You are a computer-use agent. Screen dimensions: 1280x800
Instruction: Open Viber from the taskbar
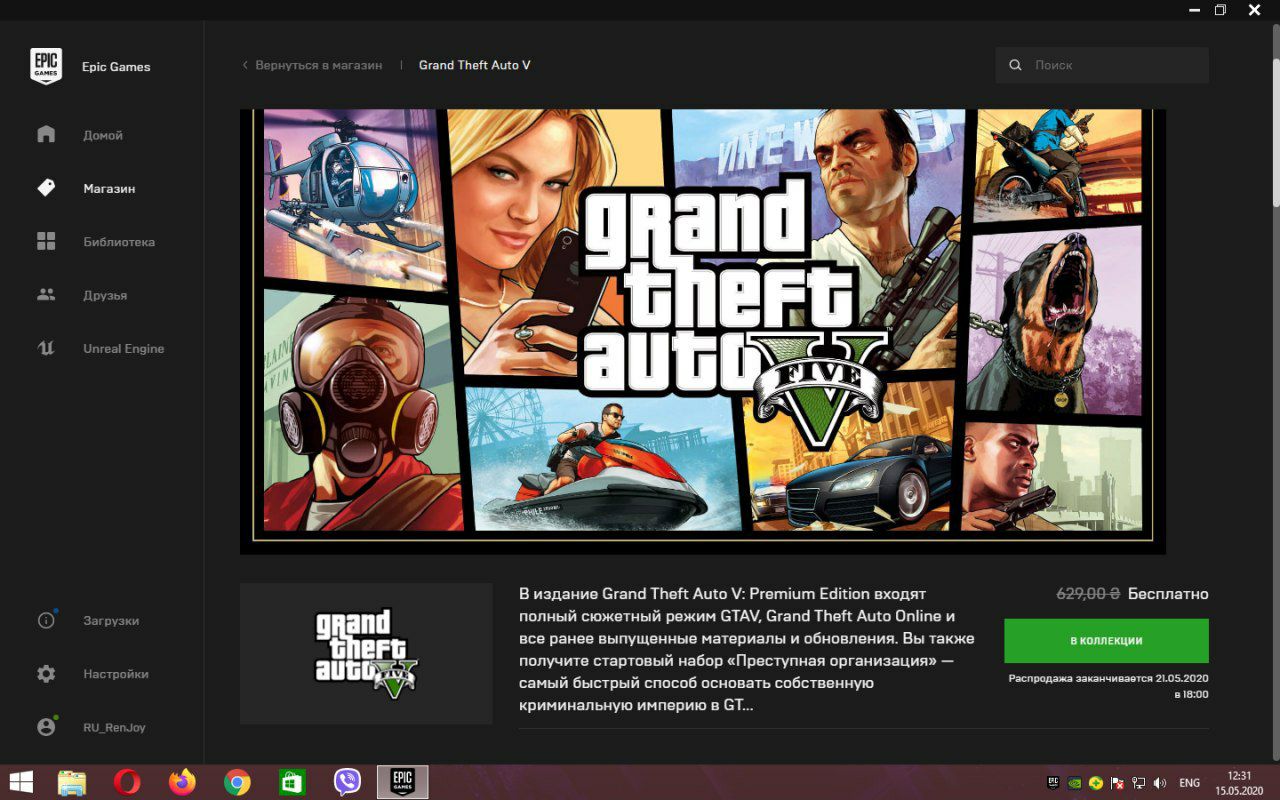tap(347, 782)
